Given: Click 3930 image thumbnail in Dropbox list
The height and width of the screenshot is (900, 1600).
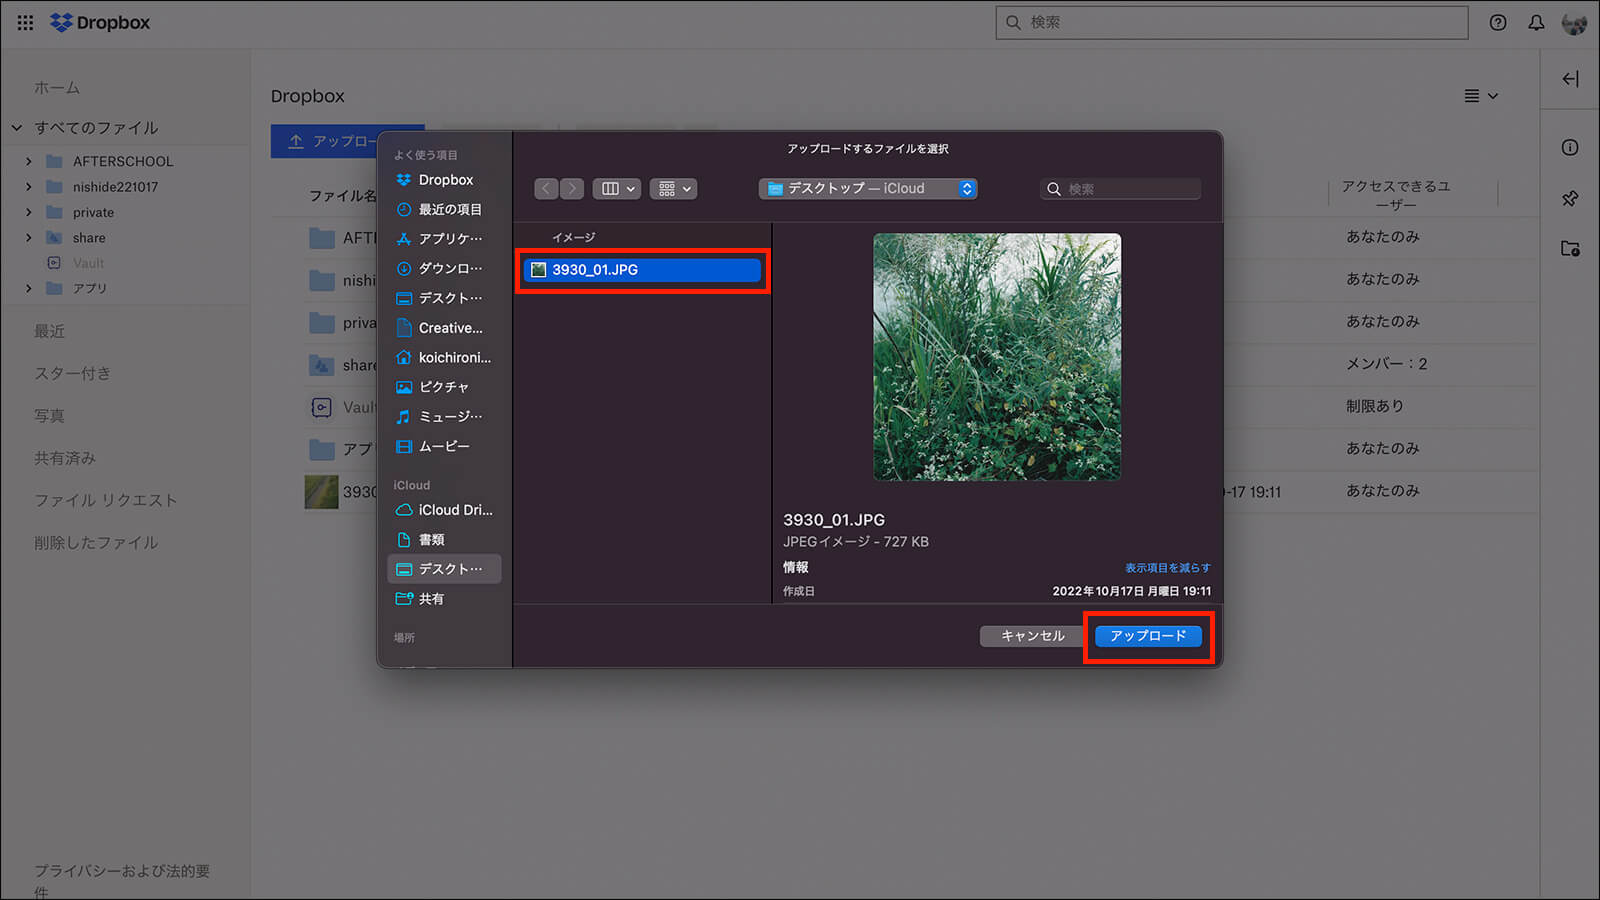Looking at the screenshot, I should coord(322,492).
